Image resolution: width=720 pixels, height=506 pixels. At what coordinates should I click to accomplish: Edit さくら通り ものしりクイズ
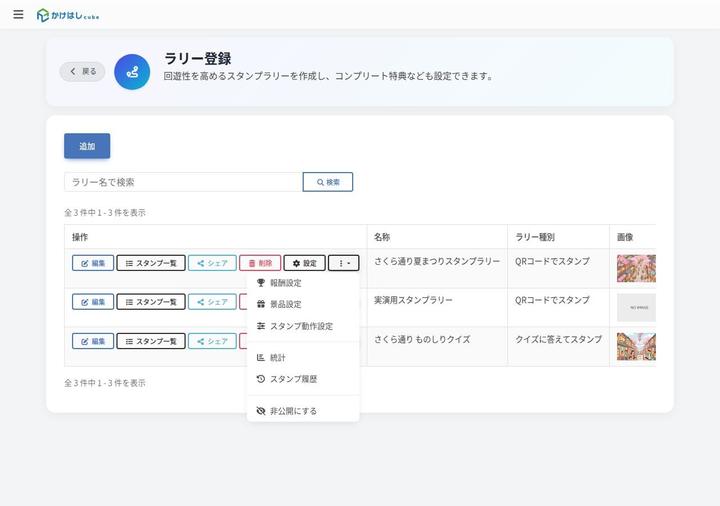point(93,341)
